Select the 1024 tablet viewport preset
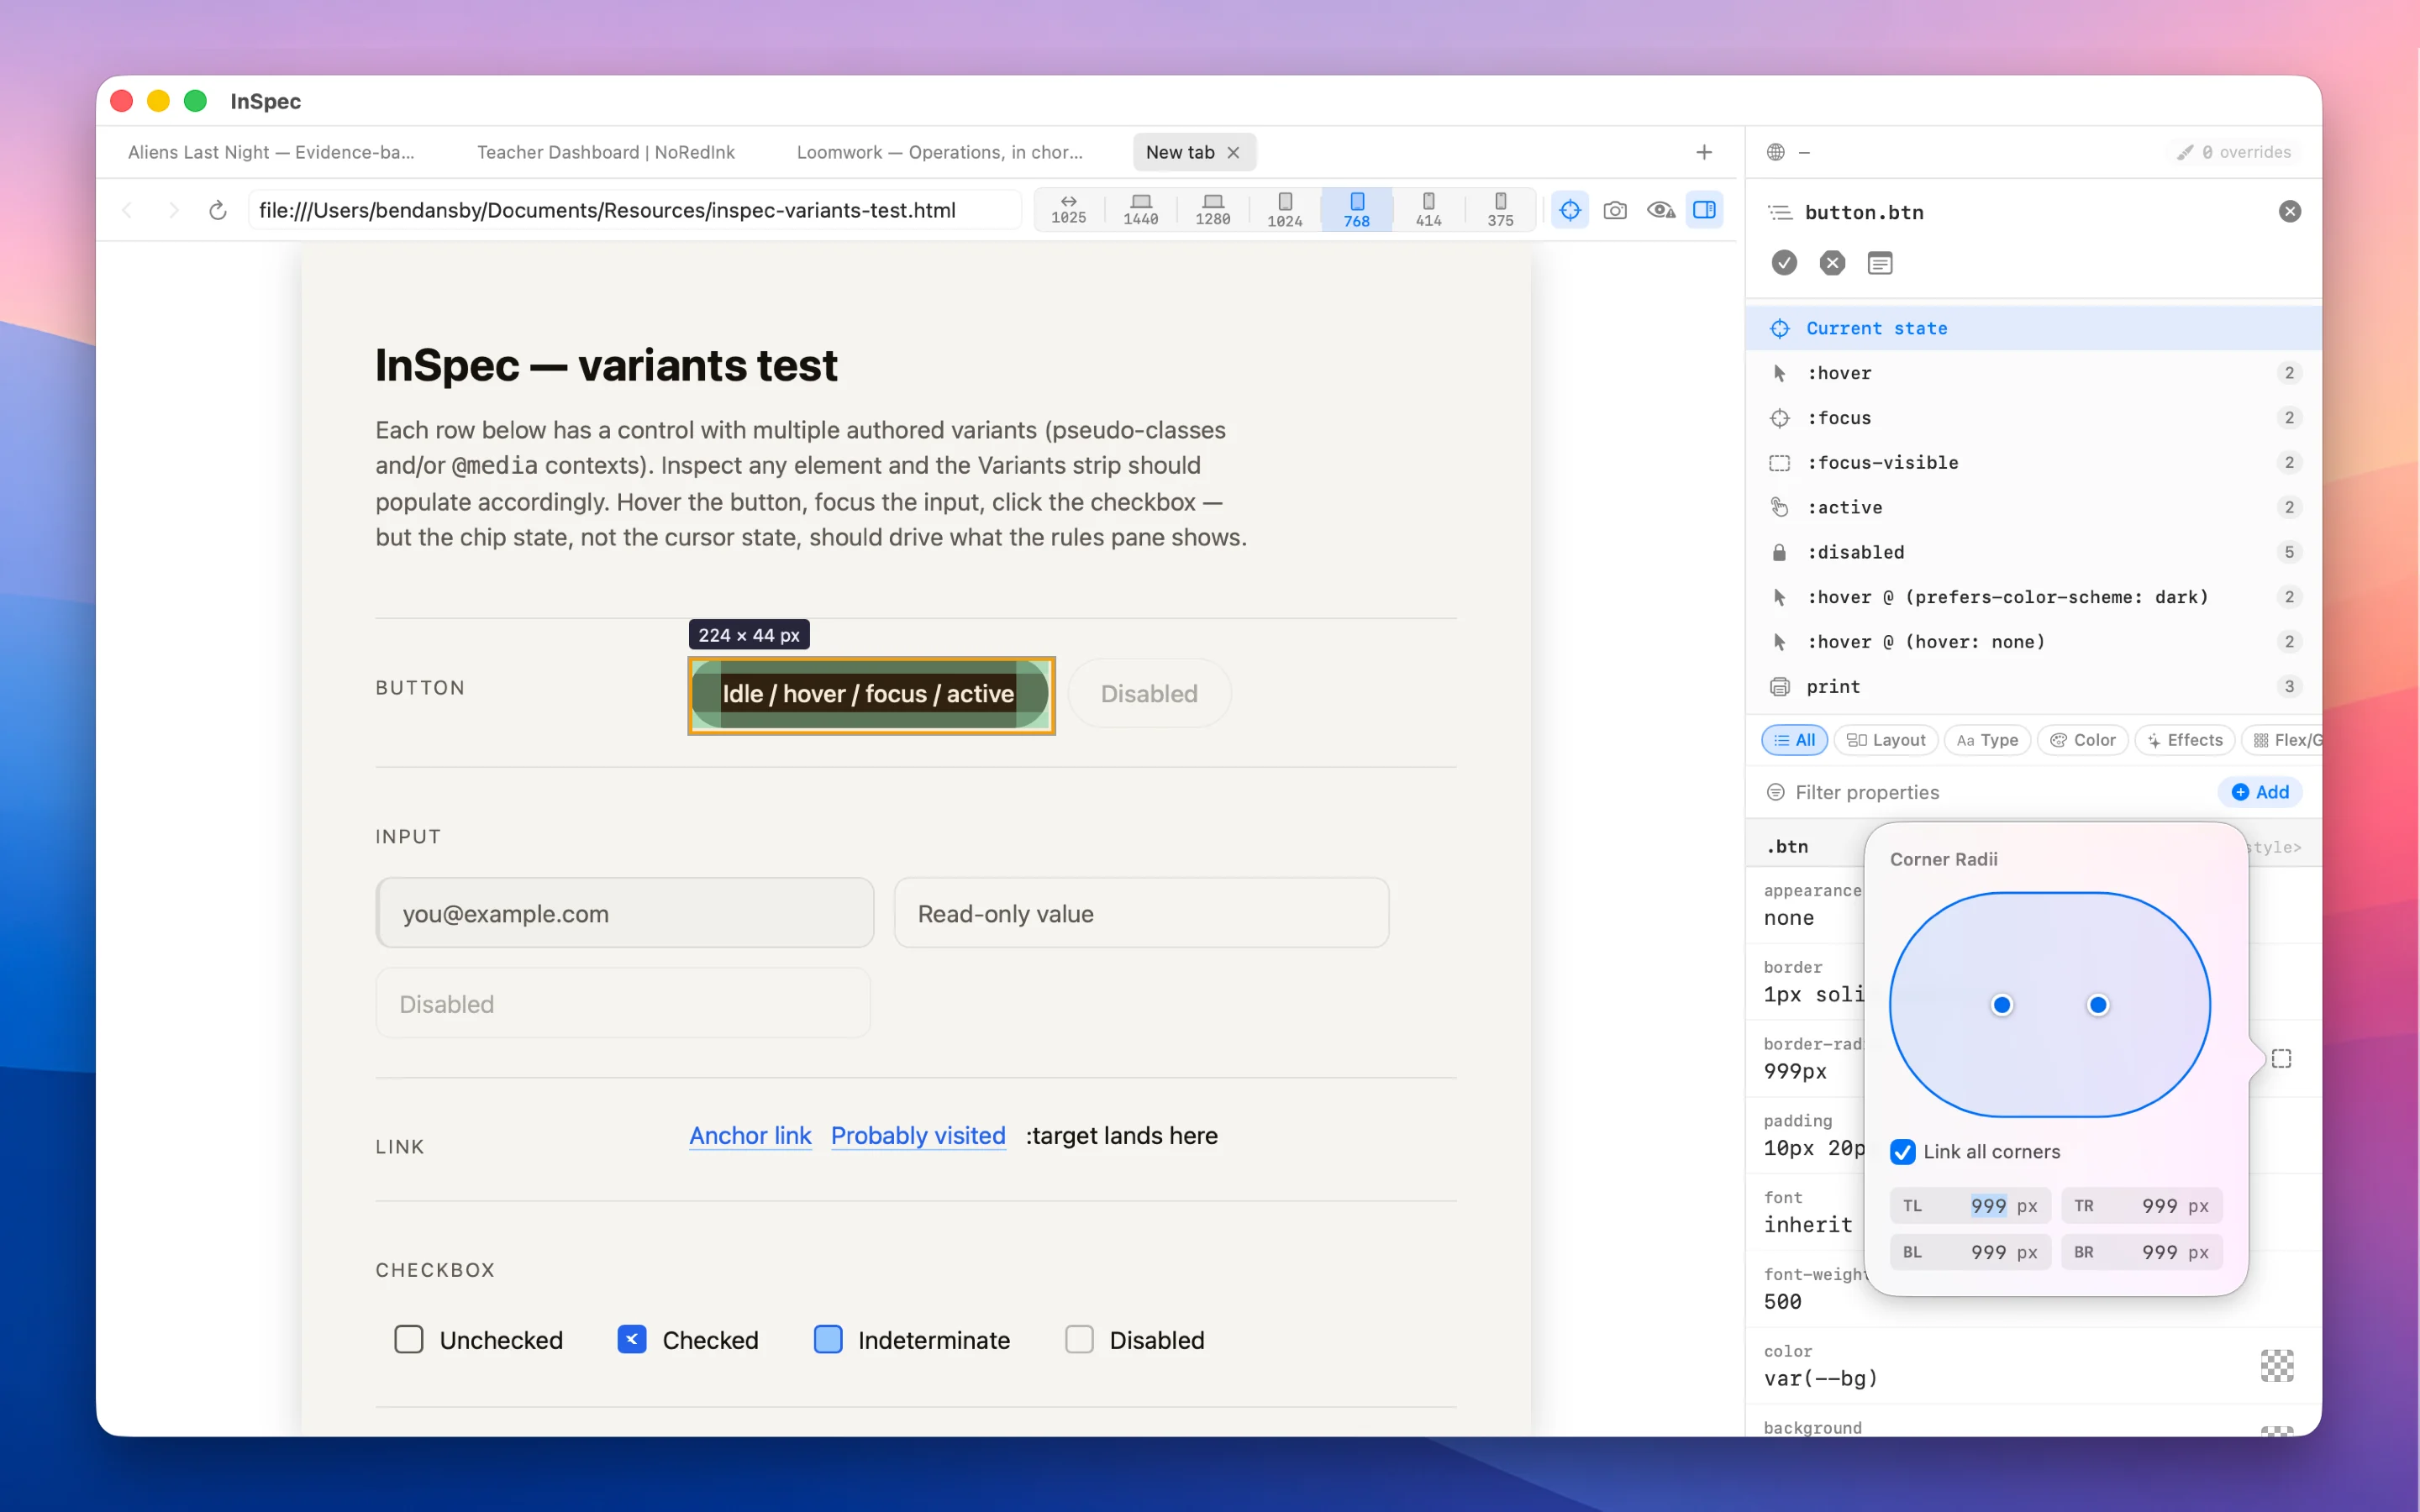Image resolution: width=2420 pixels, height=1512 pixels. point(1284,210)
